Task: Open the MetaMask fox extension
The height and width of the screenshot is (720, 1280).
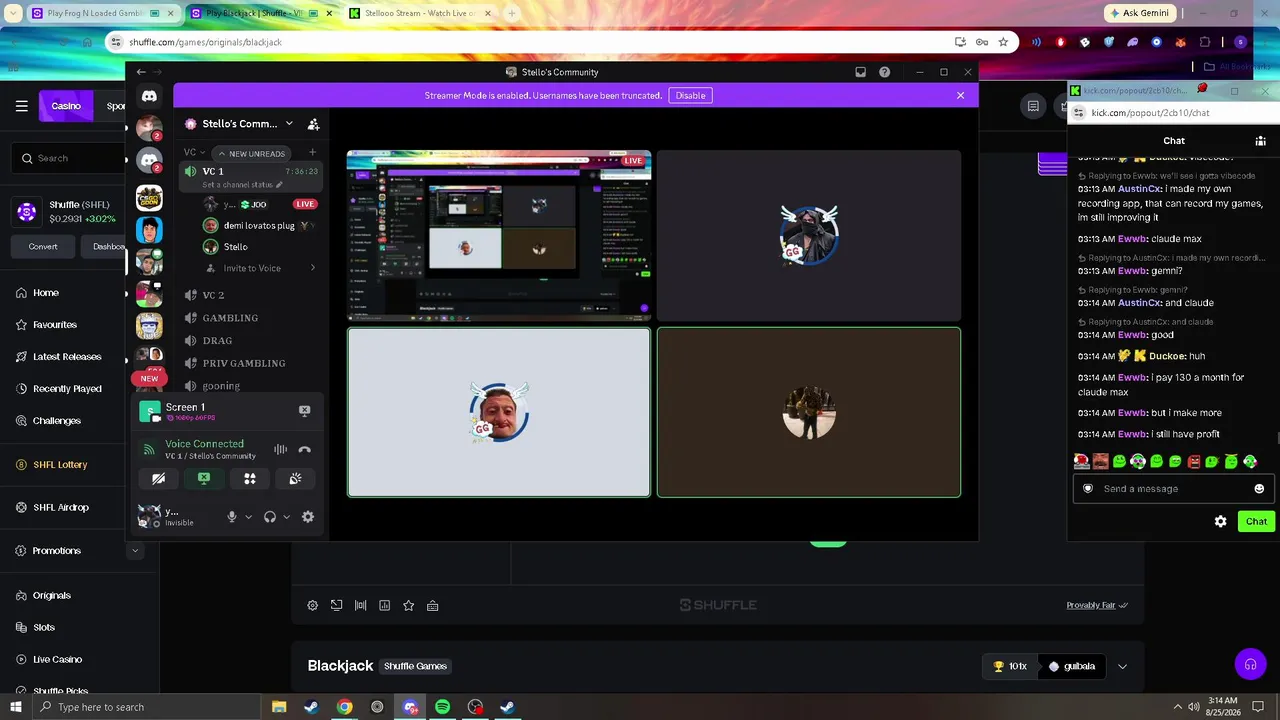Action: coord(1180,42)
